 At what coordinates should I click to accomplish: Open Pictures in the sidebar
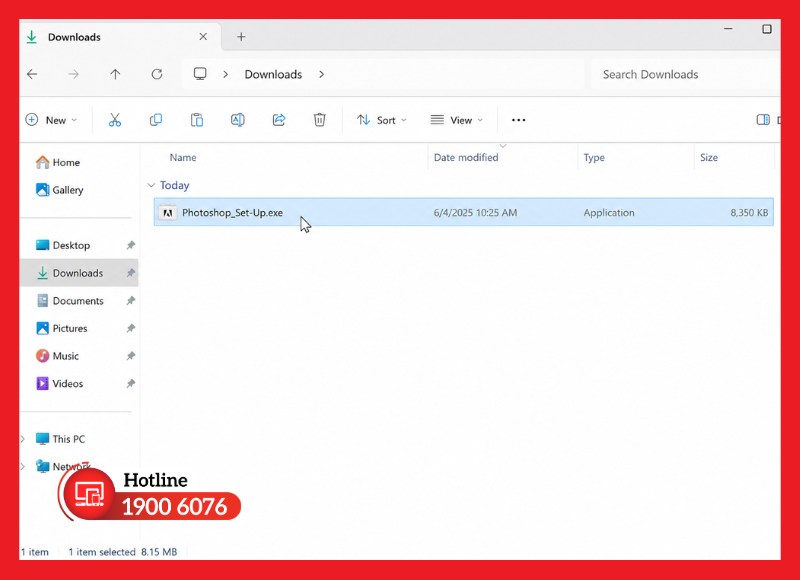point(62,328)
